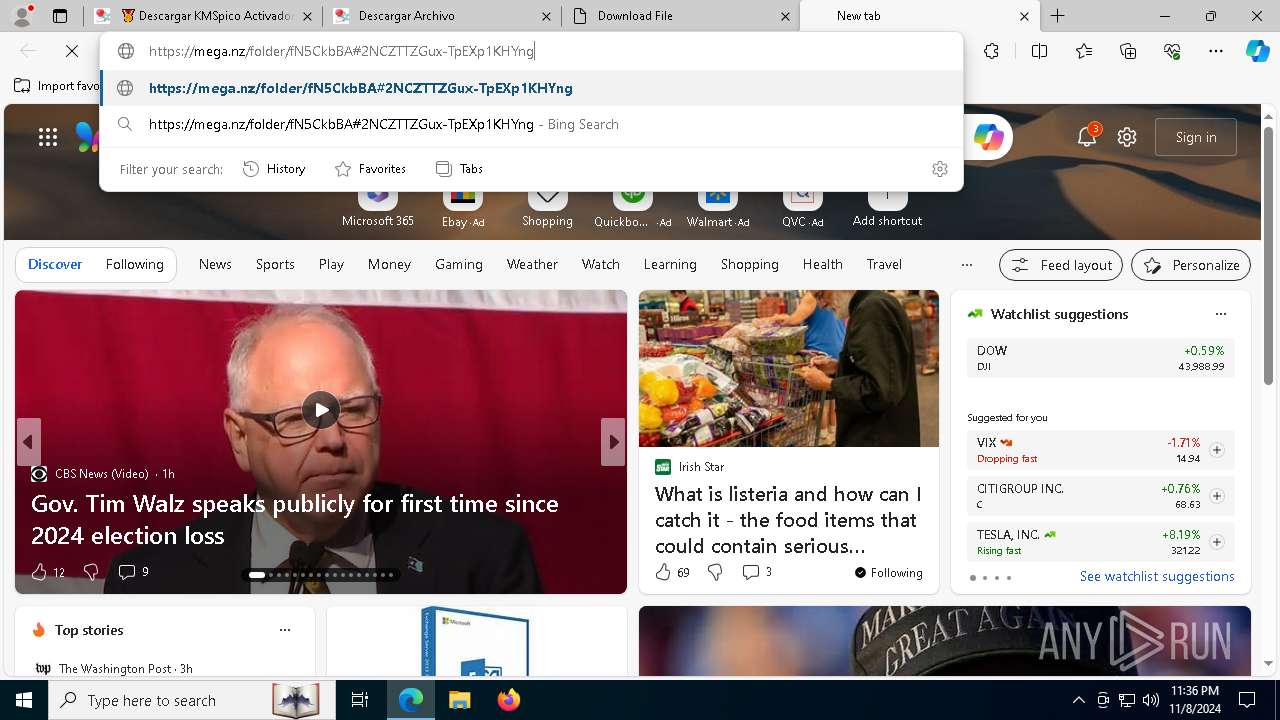Launch the Copilot sidebar icon
Screen dimensions: 1280x720
tap(1257, 51)
